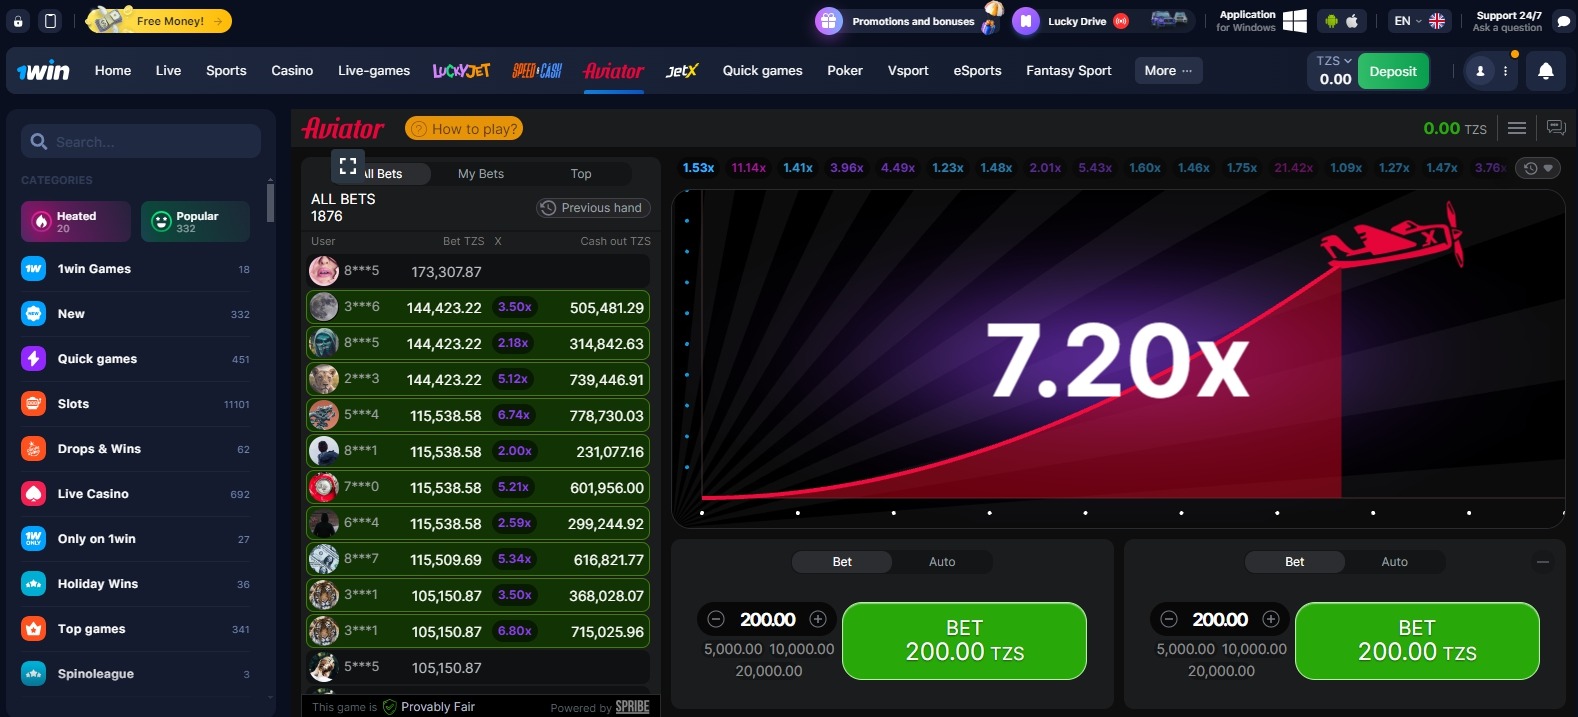Expand the More navigation menu

point(1168,71)
